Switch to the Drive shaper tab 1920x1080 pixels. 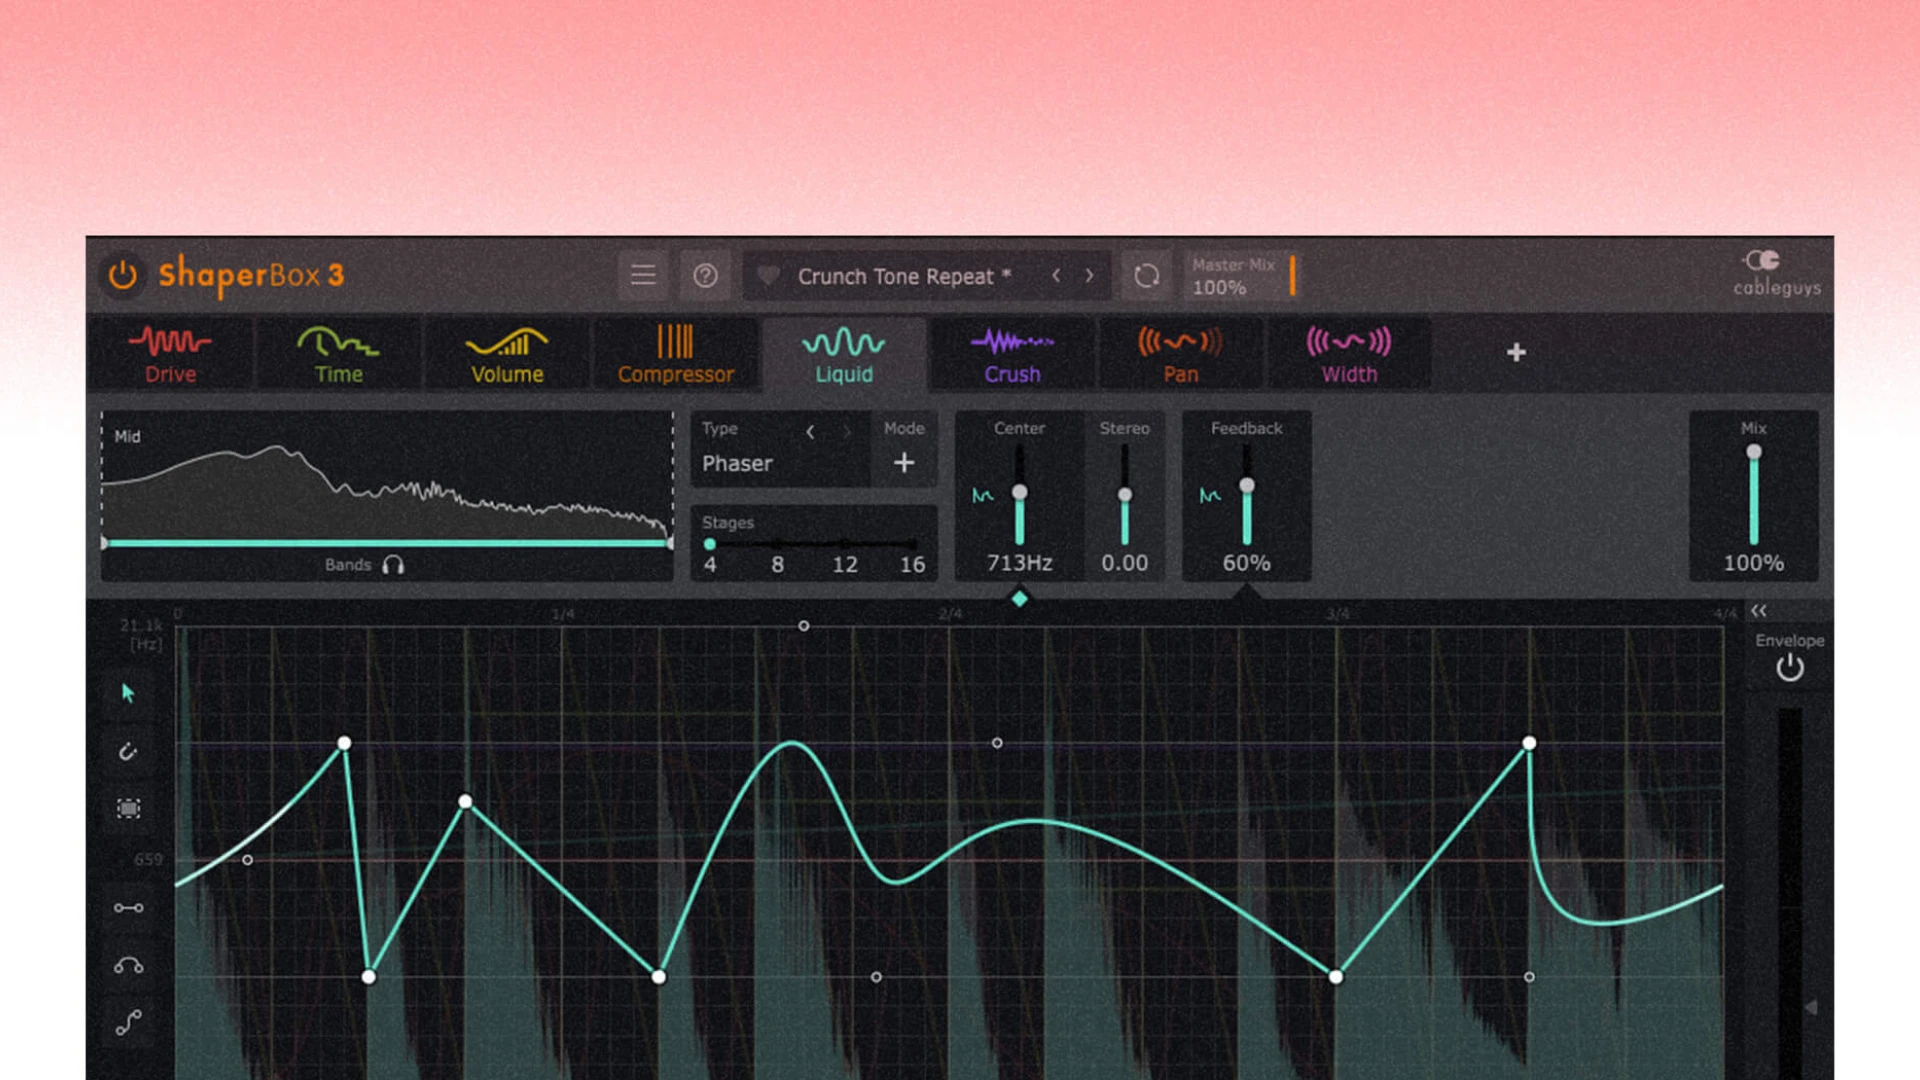pyautogui.click(x=170, y=354)
